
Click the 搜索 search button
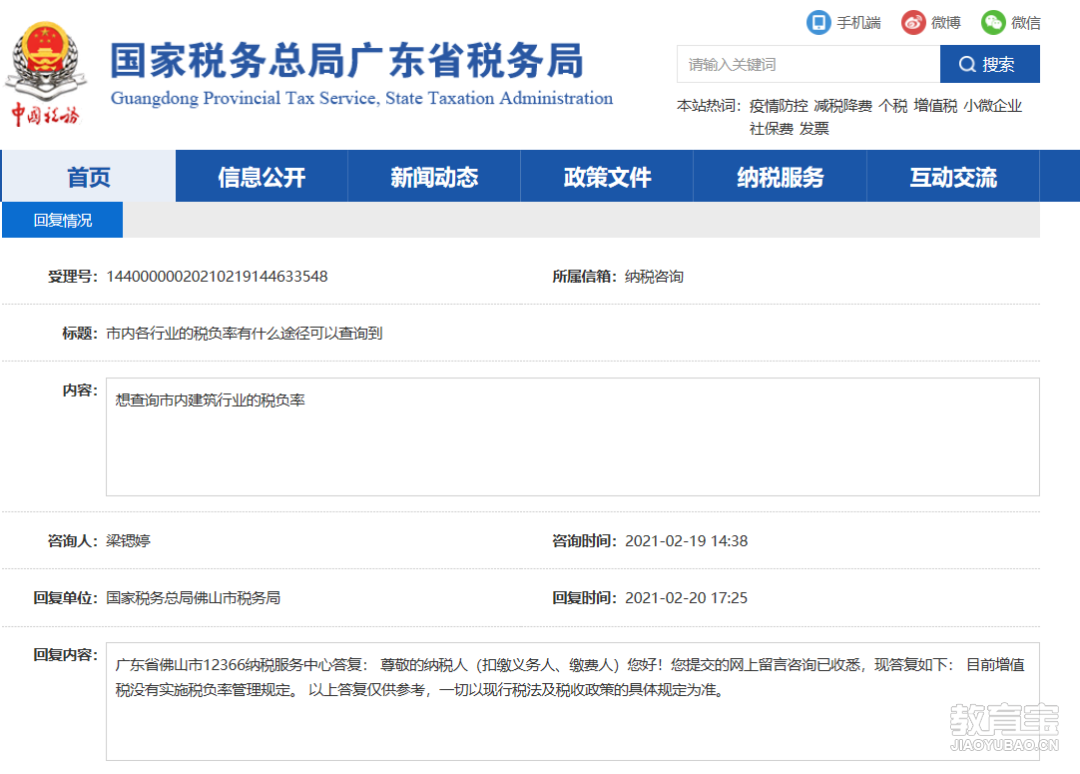click(x=990, y=64)
